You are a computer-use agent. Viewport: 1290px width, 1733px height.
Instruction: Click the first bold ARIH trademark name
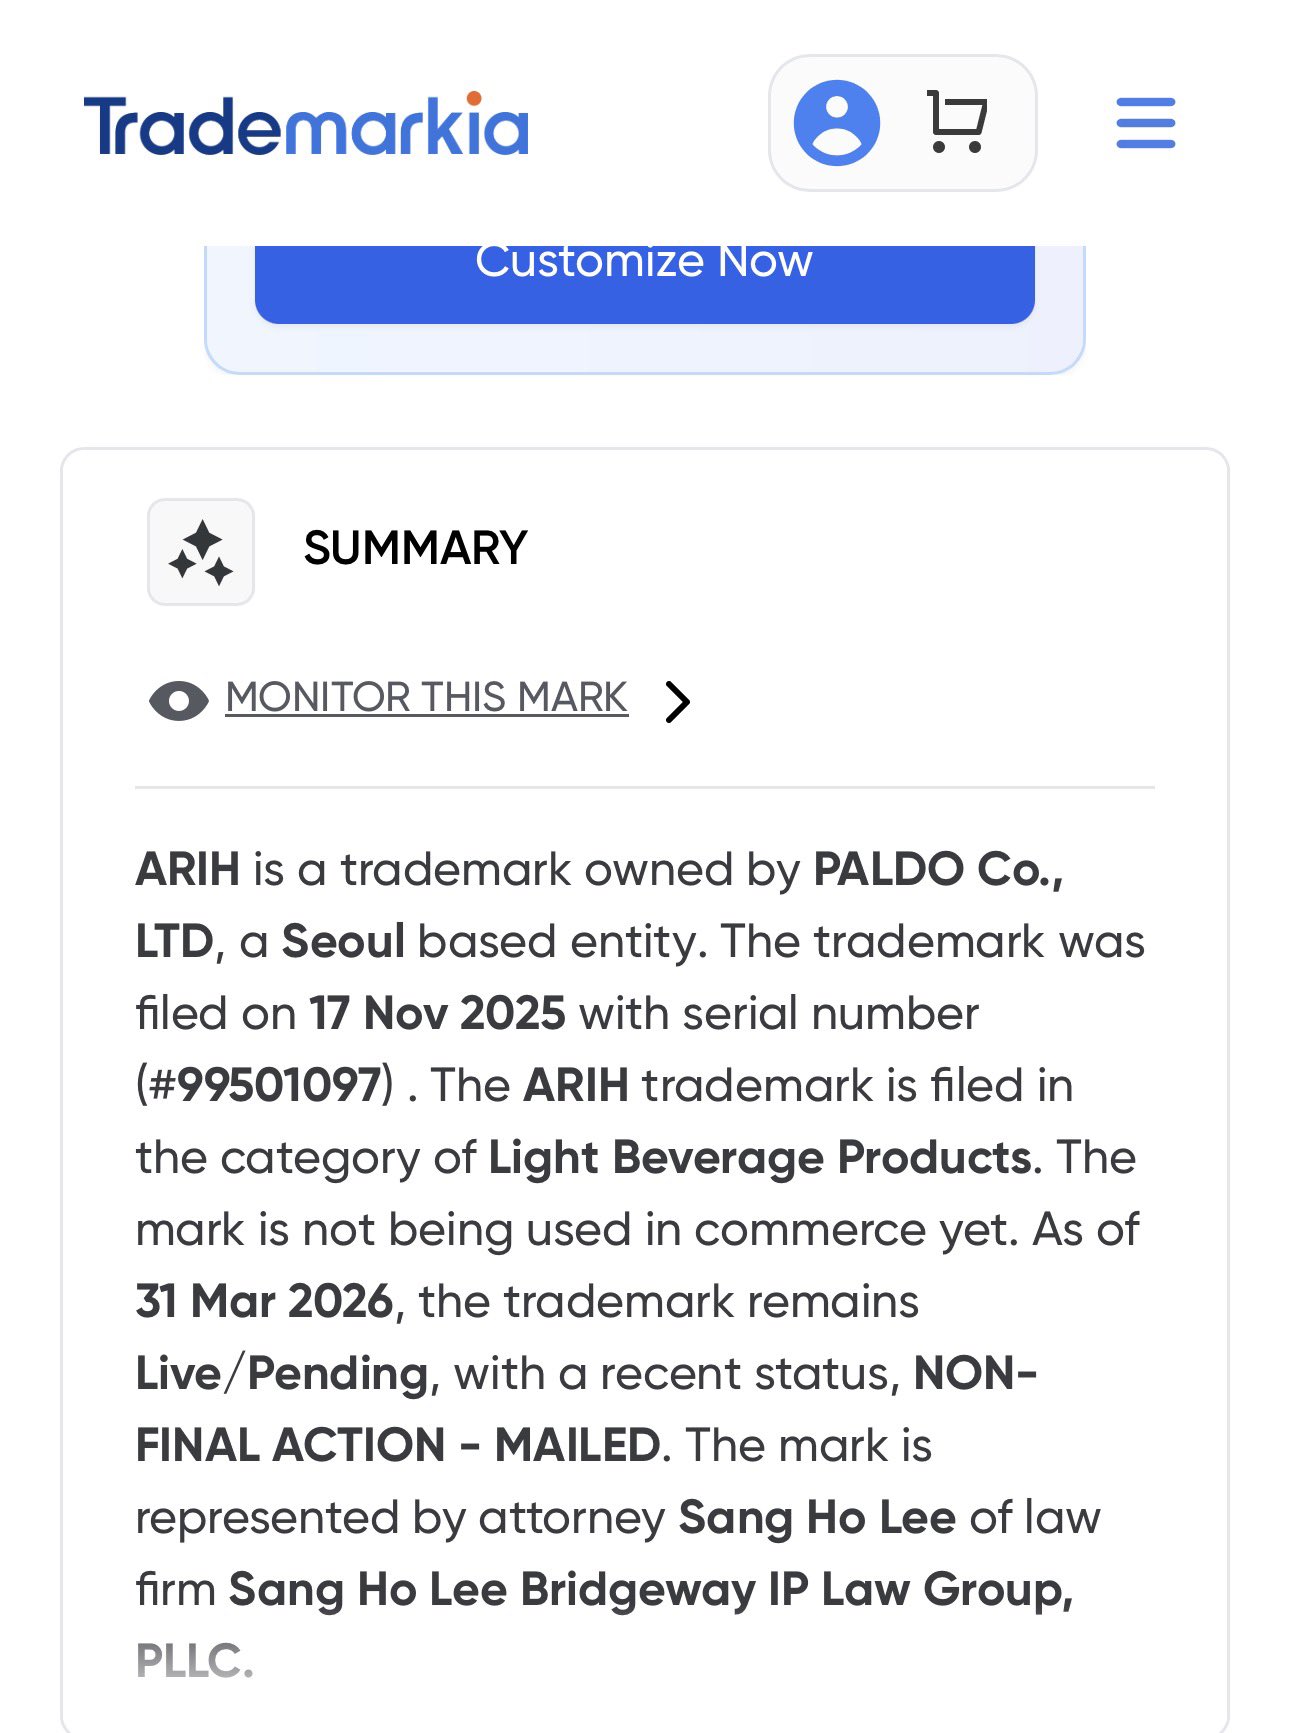click(188, 870)
